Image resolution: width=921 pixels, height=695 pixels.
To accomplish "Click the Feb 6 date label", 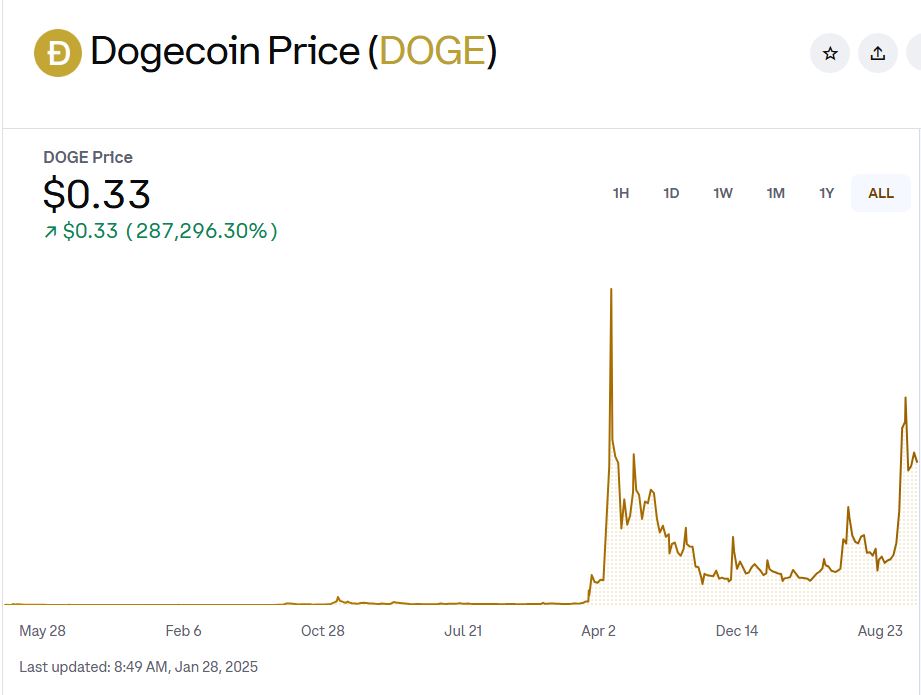I will pos(183,631).
